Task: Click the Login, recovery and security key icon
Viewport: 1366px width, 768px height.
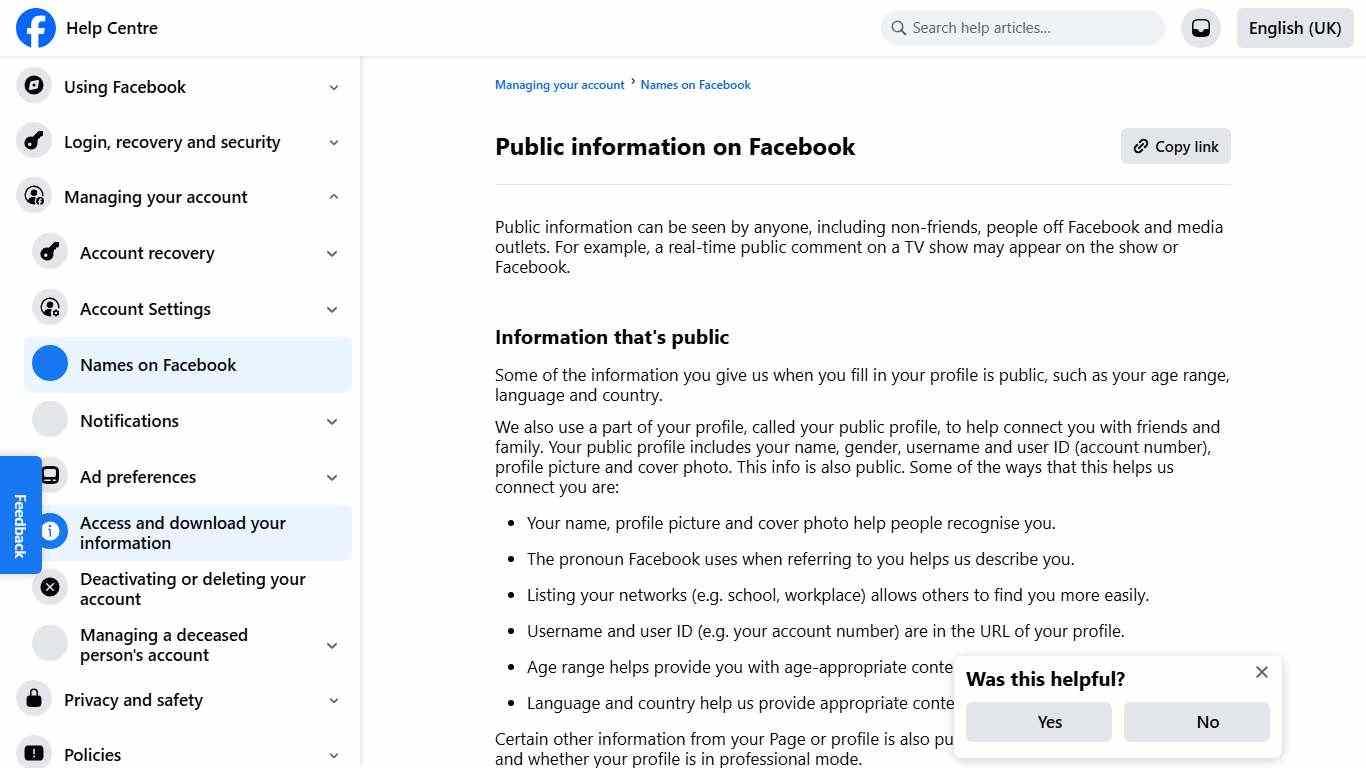Action: pos(33,141)
